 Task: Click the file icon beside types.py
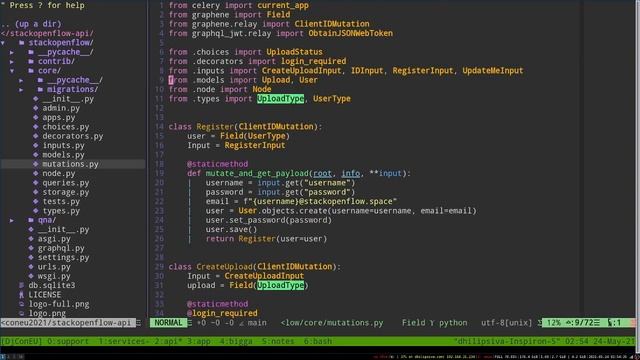pos(36,211)
